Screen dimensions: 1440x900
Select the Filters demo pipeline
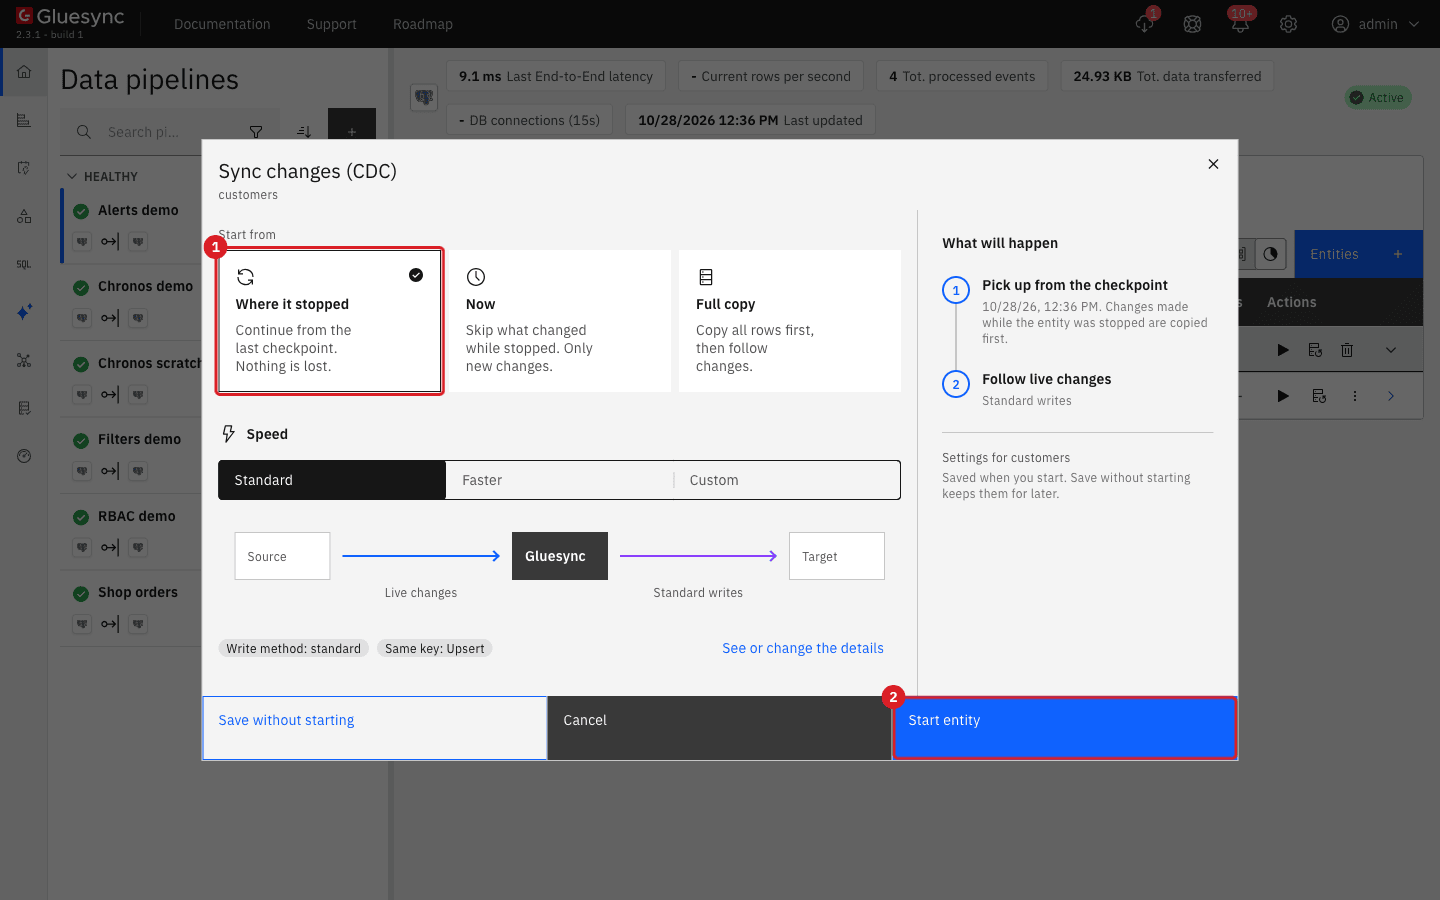[139, 439]
